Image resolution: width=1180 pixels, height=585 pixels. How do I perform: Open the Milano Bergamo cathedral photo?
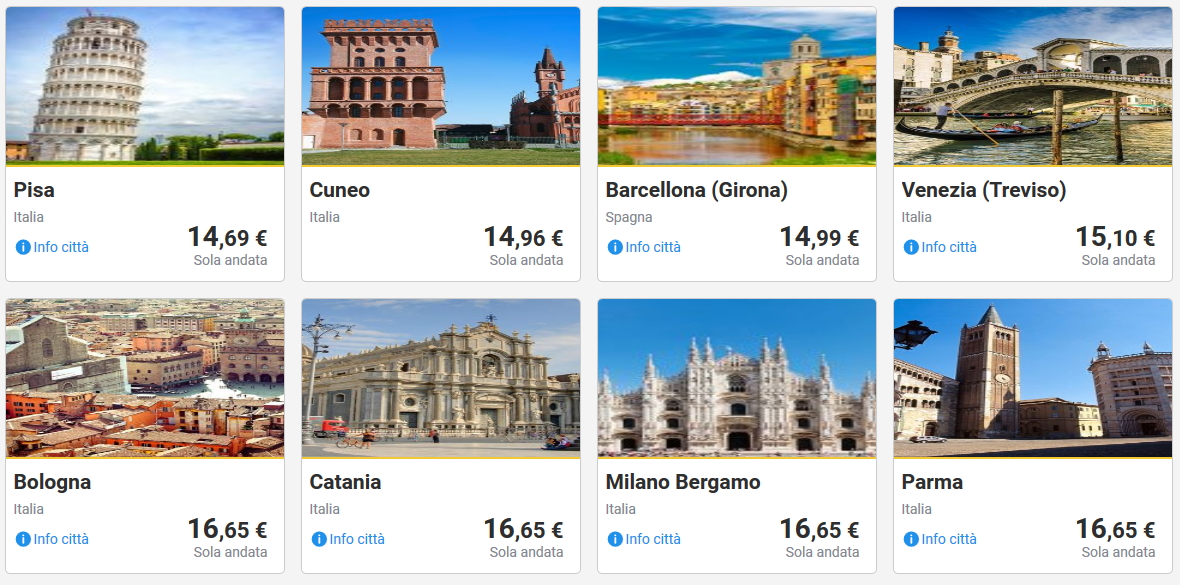(737, 378)
